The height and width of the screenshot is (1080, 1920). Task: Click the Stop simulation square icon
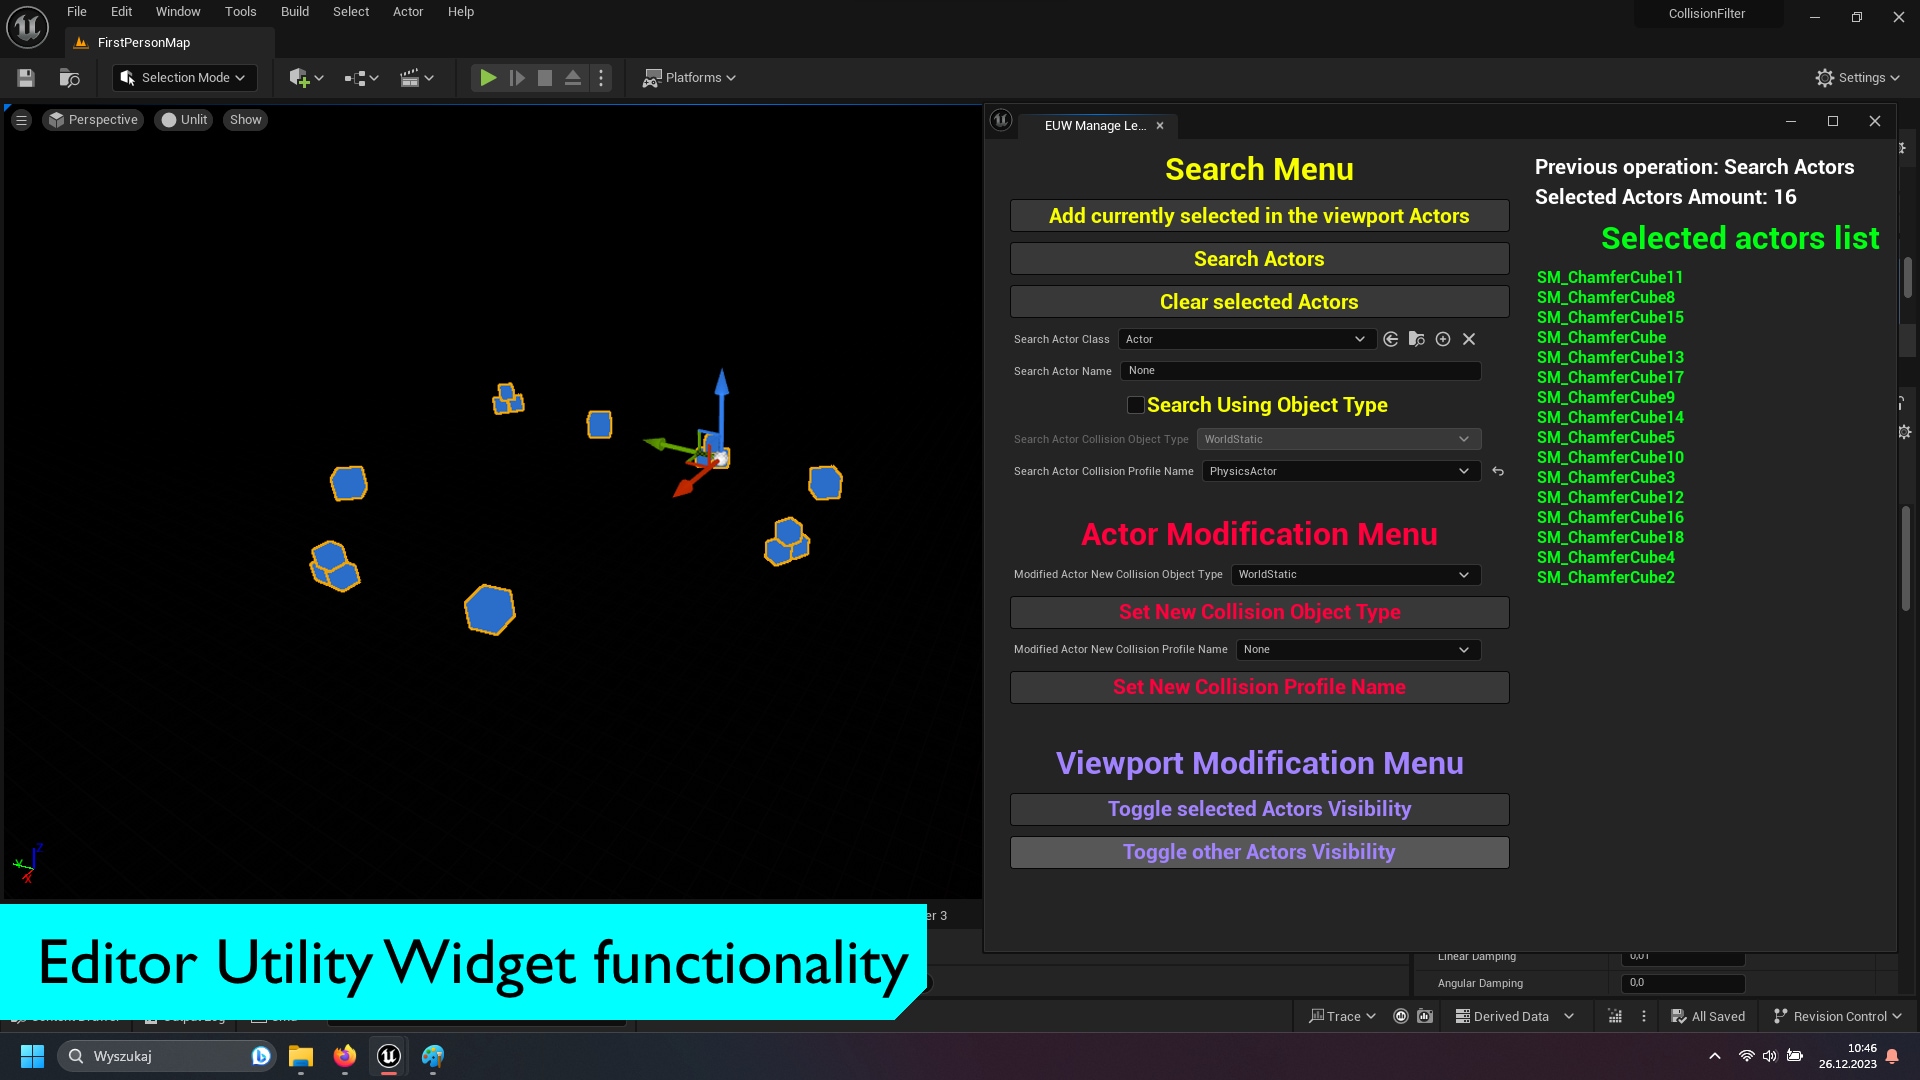[545, 77]
